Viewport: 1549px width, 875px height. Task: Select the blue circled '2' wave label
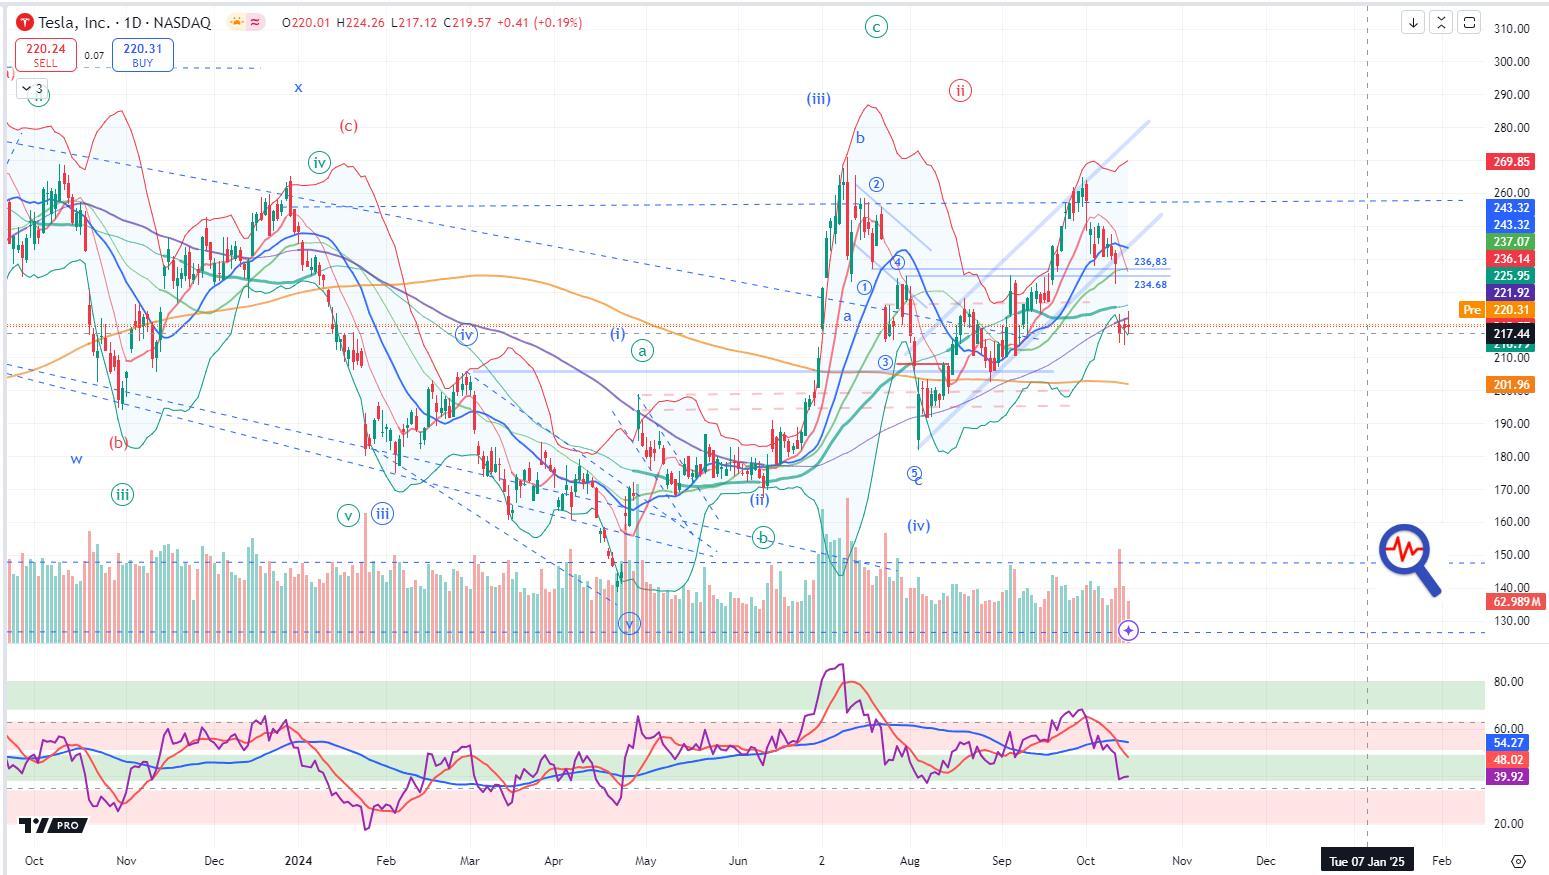coord(876,184)
